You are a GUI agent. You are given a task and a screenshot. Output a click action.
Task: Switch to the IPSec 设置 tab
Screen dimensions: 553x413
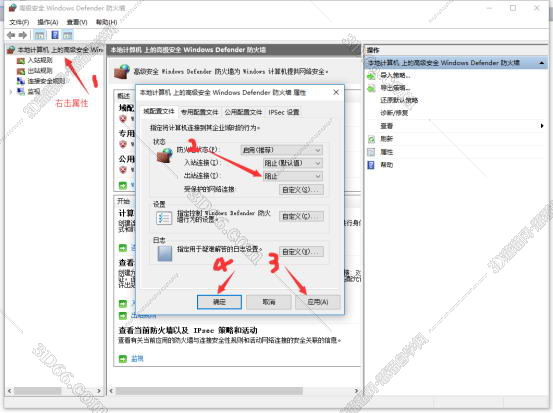284,112
